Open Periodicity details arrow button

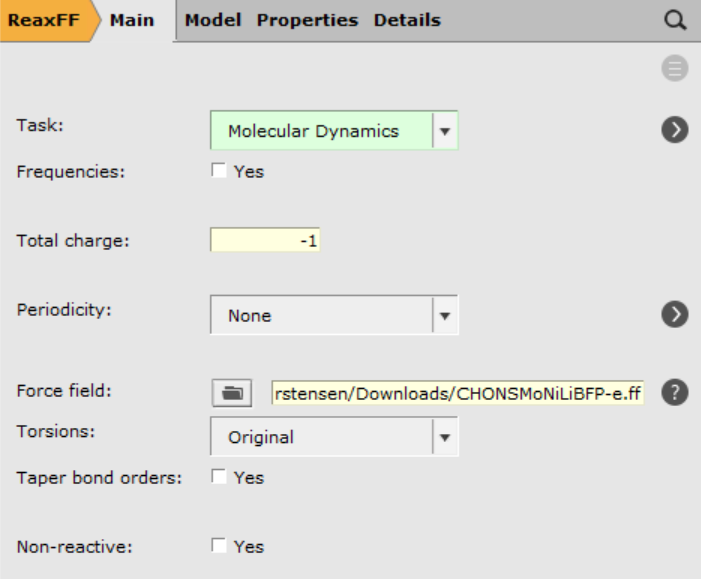click(x=675, y=314)
